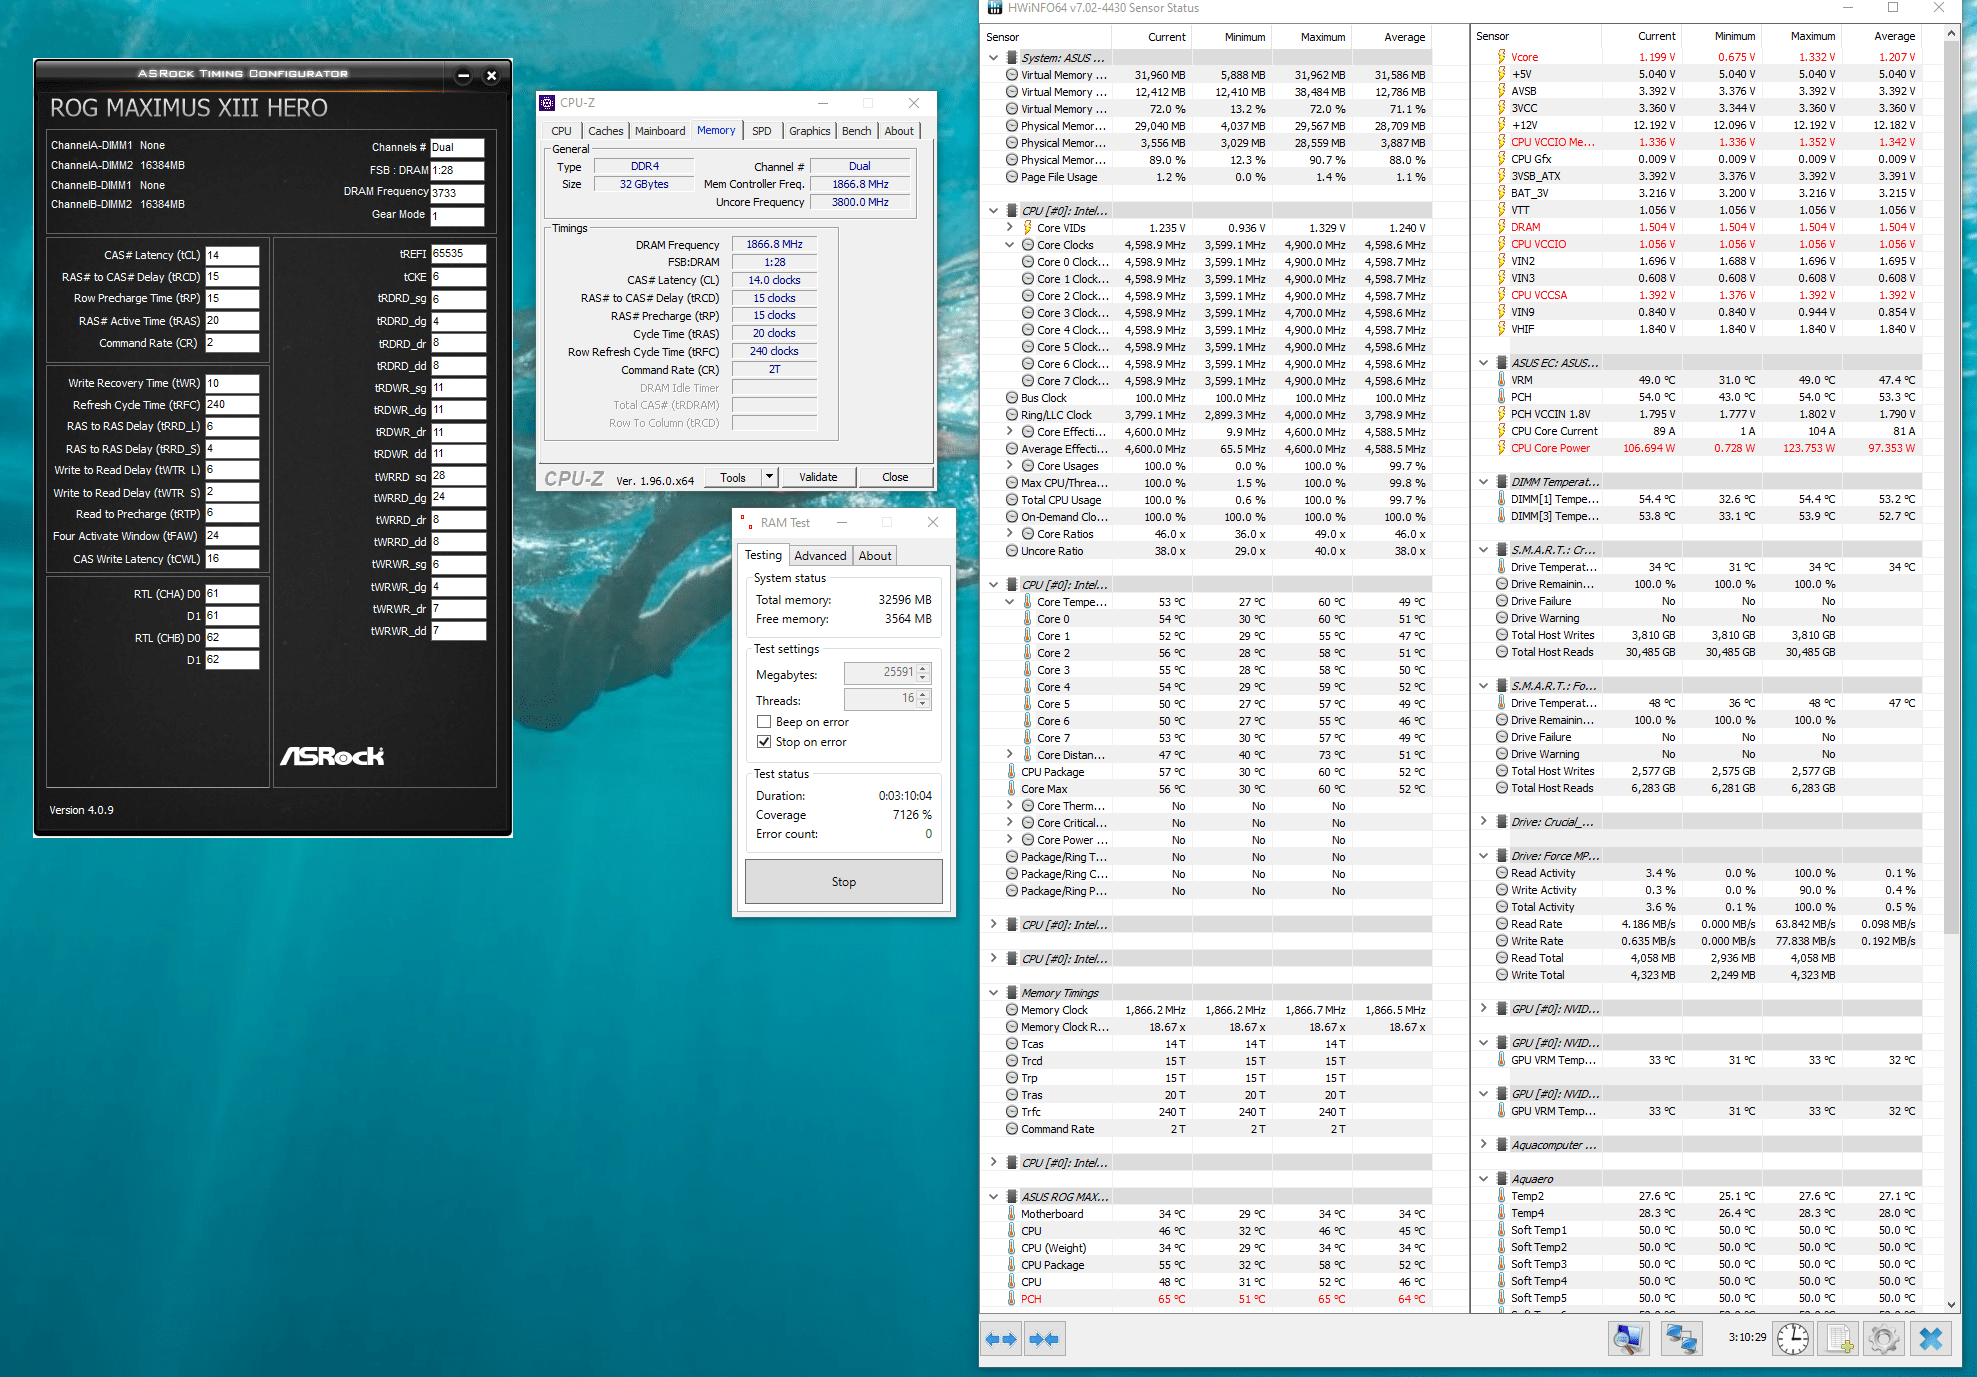Open the Advanced tab in RAM Test

pyautogui.click(x=820, y=556)
